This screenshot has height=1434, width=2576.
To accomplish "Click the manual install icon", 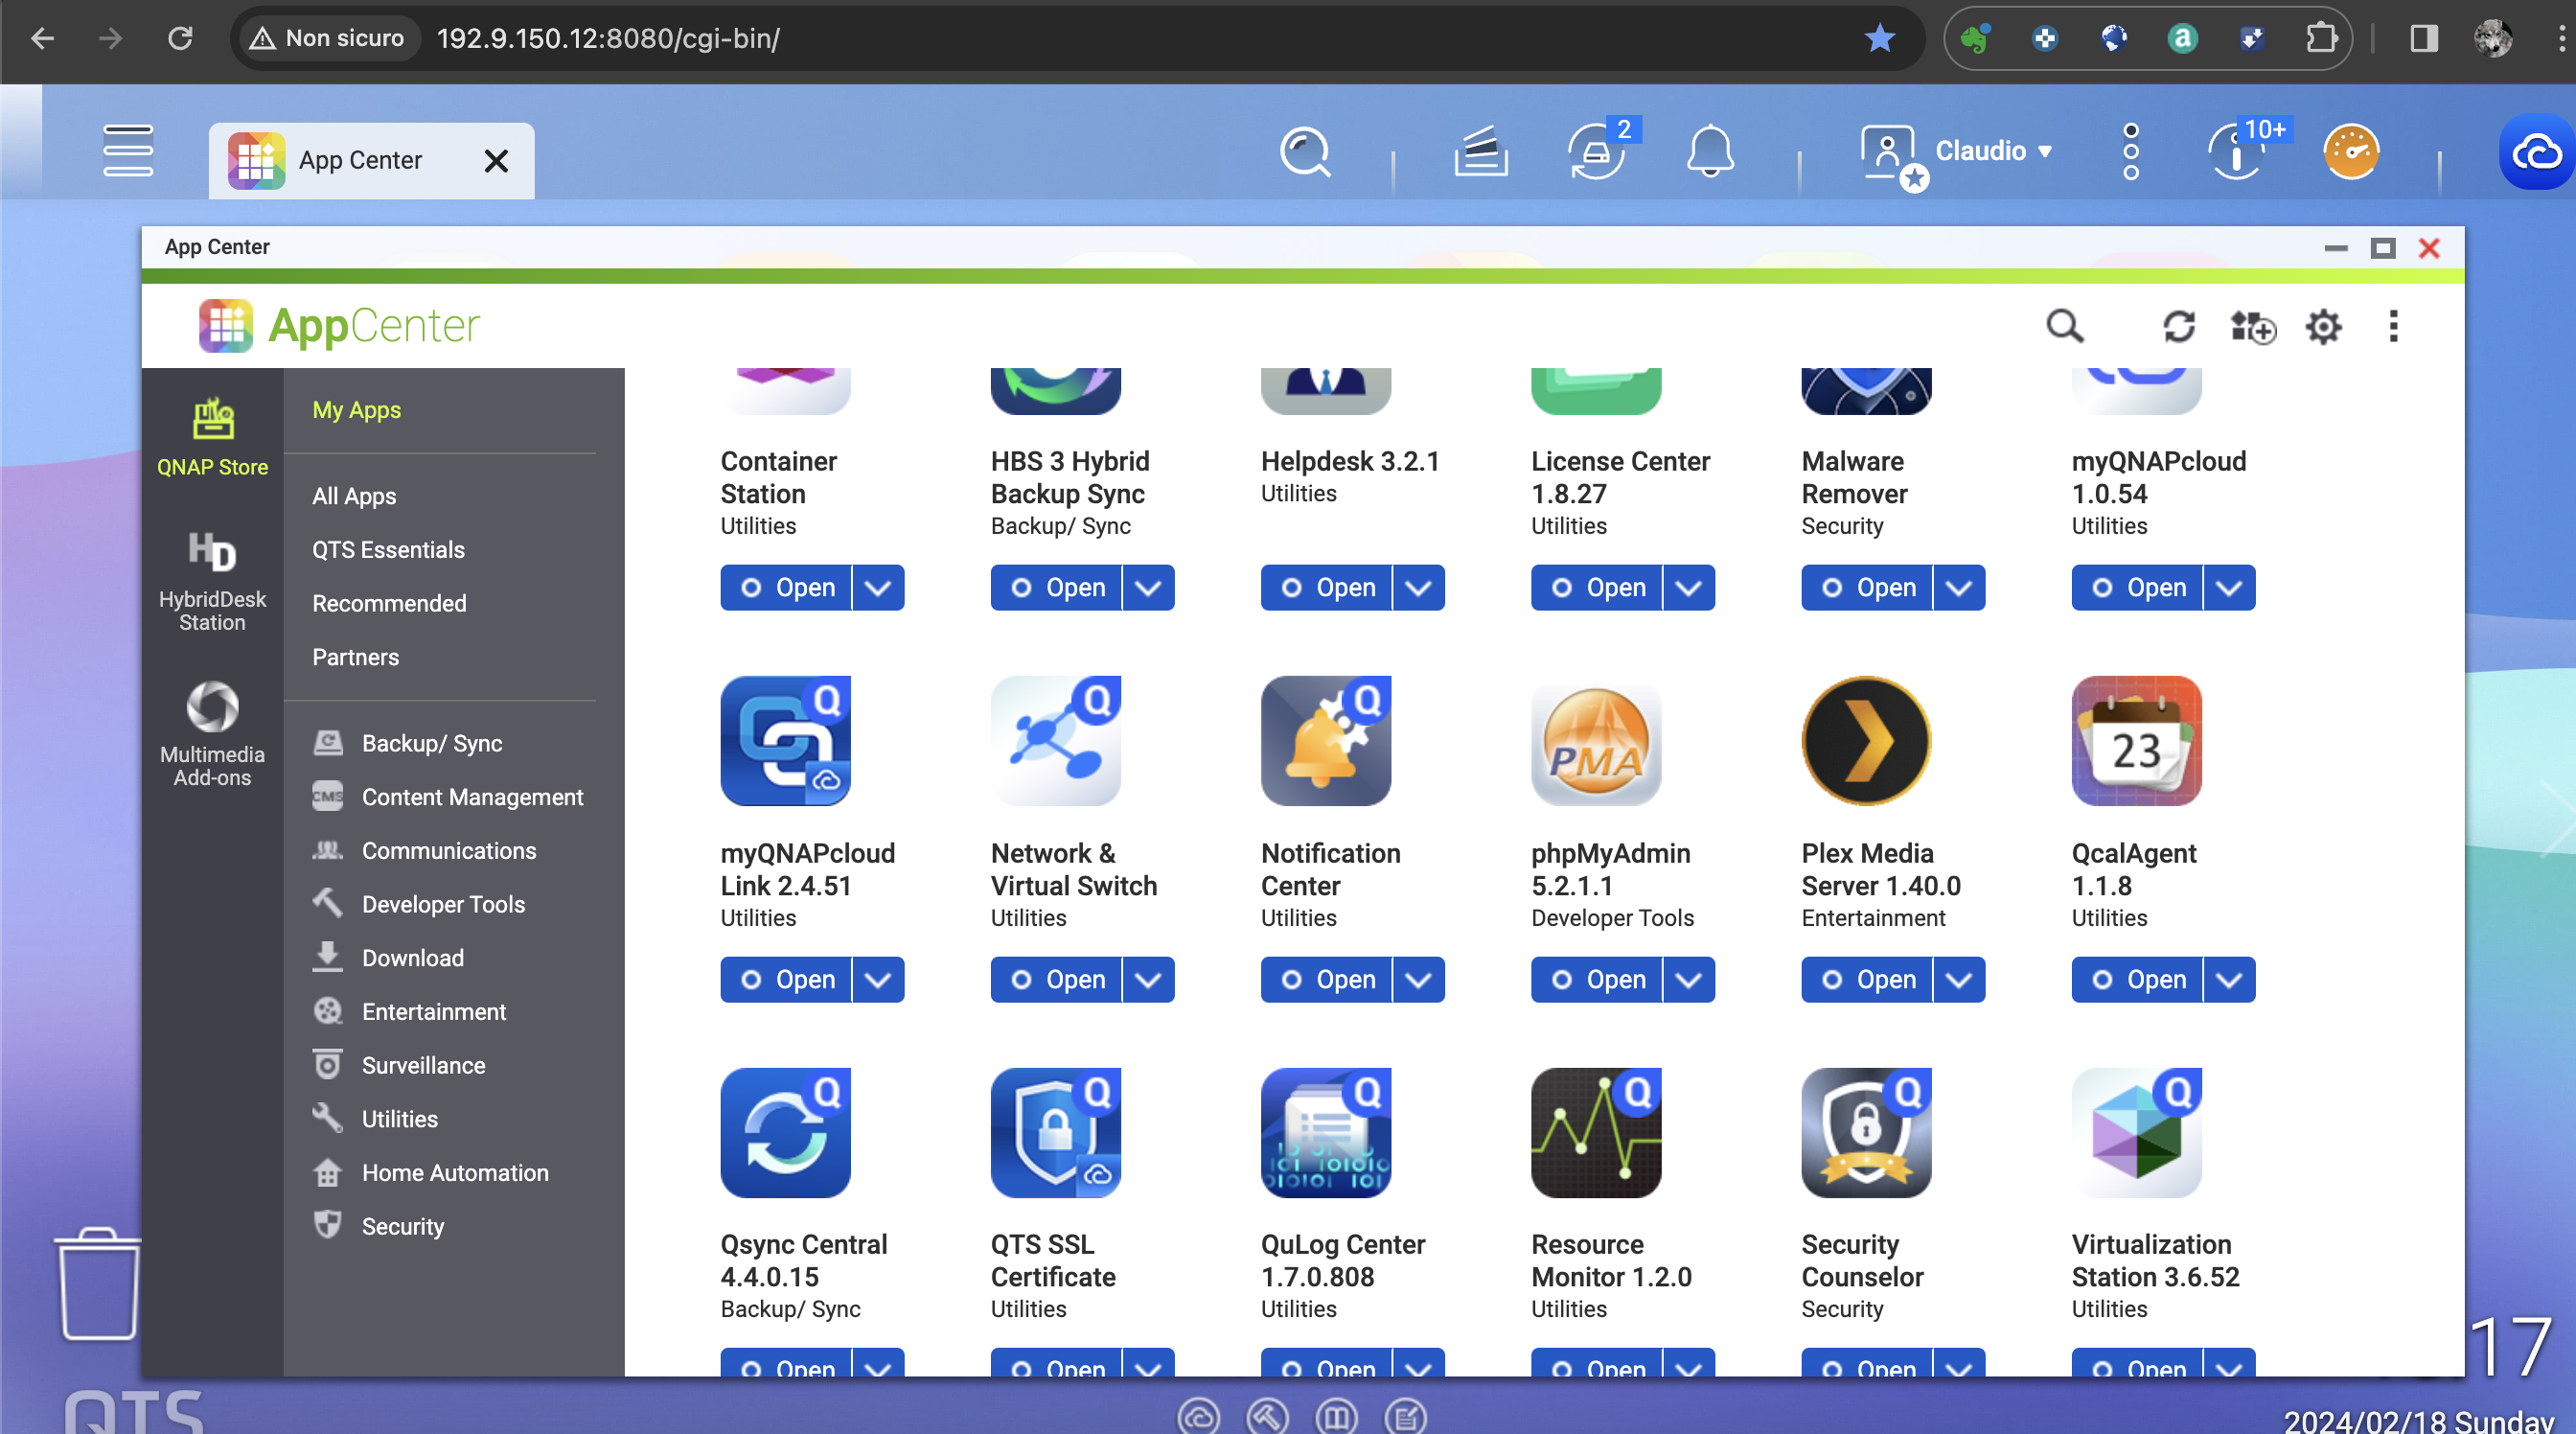I will pos(2252,326).
